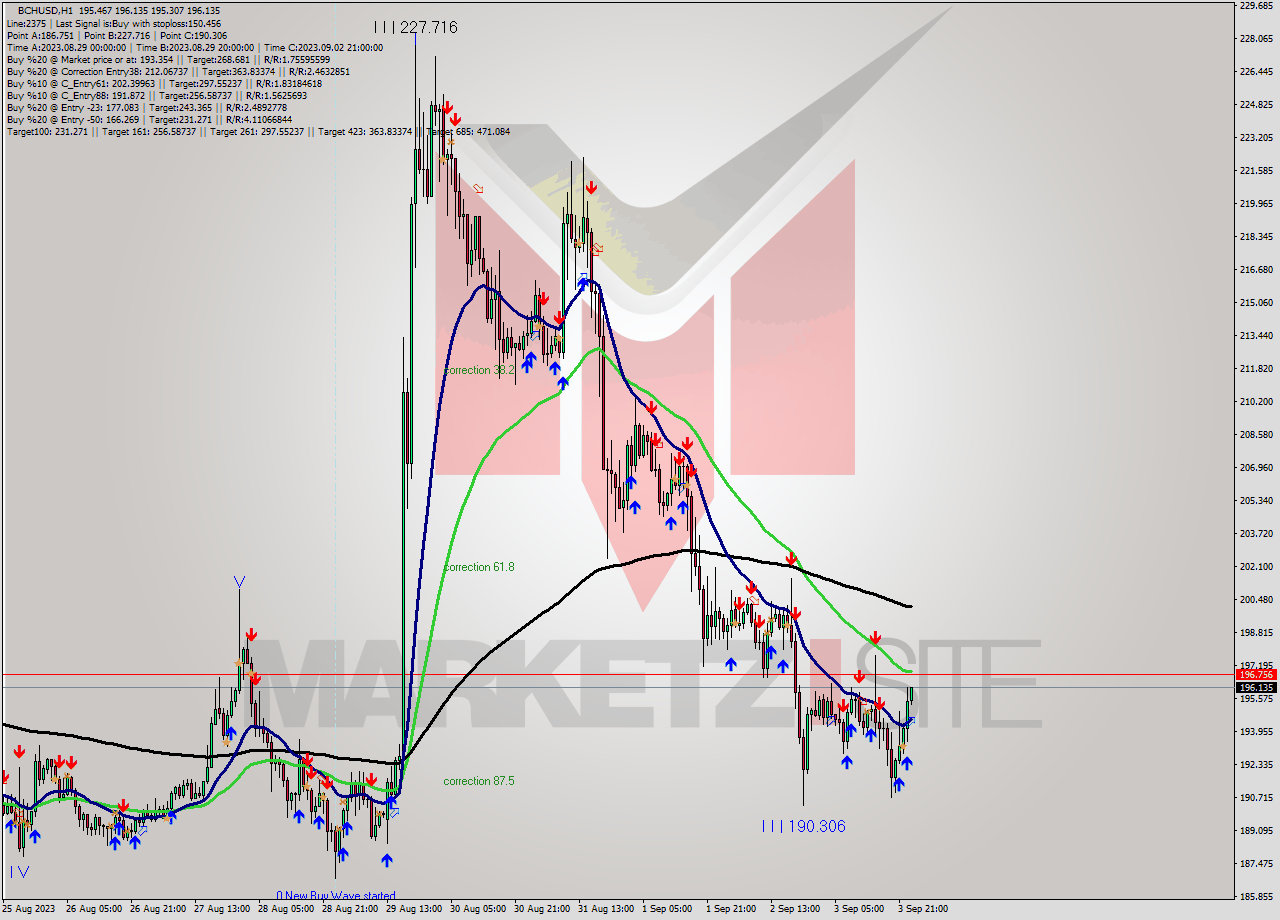
Task: Select the 'Target100: 231.271' targets line
Action: [258, 131]
